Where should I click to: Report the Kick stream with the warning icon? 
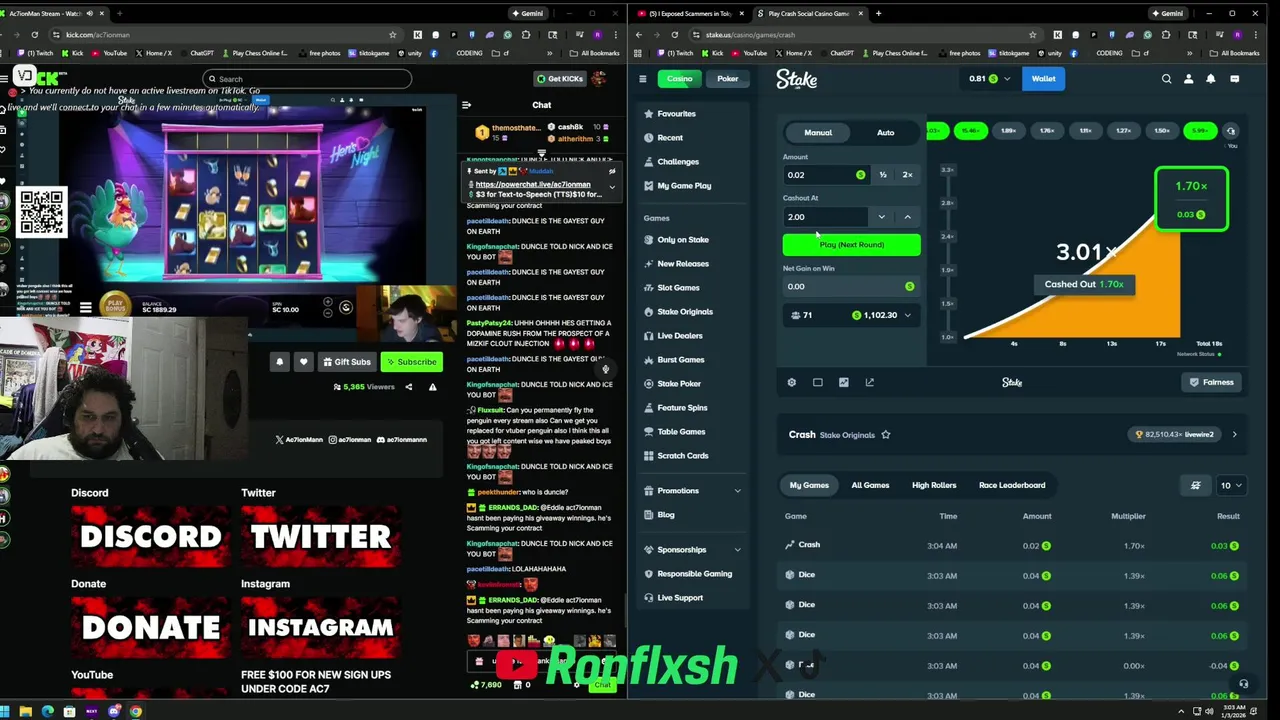[432, 387]
